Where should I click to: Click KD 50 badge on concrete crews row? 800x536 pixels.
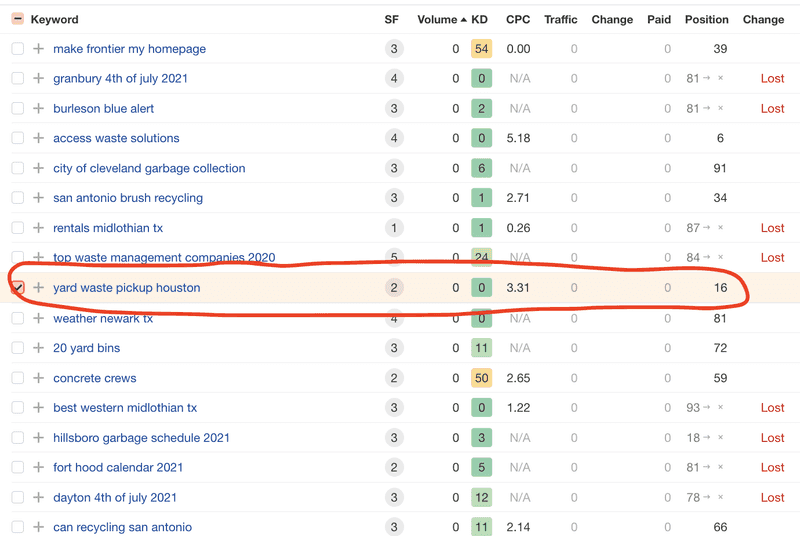pos(481,378)
